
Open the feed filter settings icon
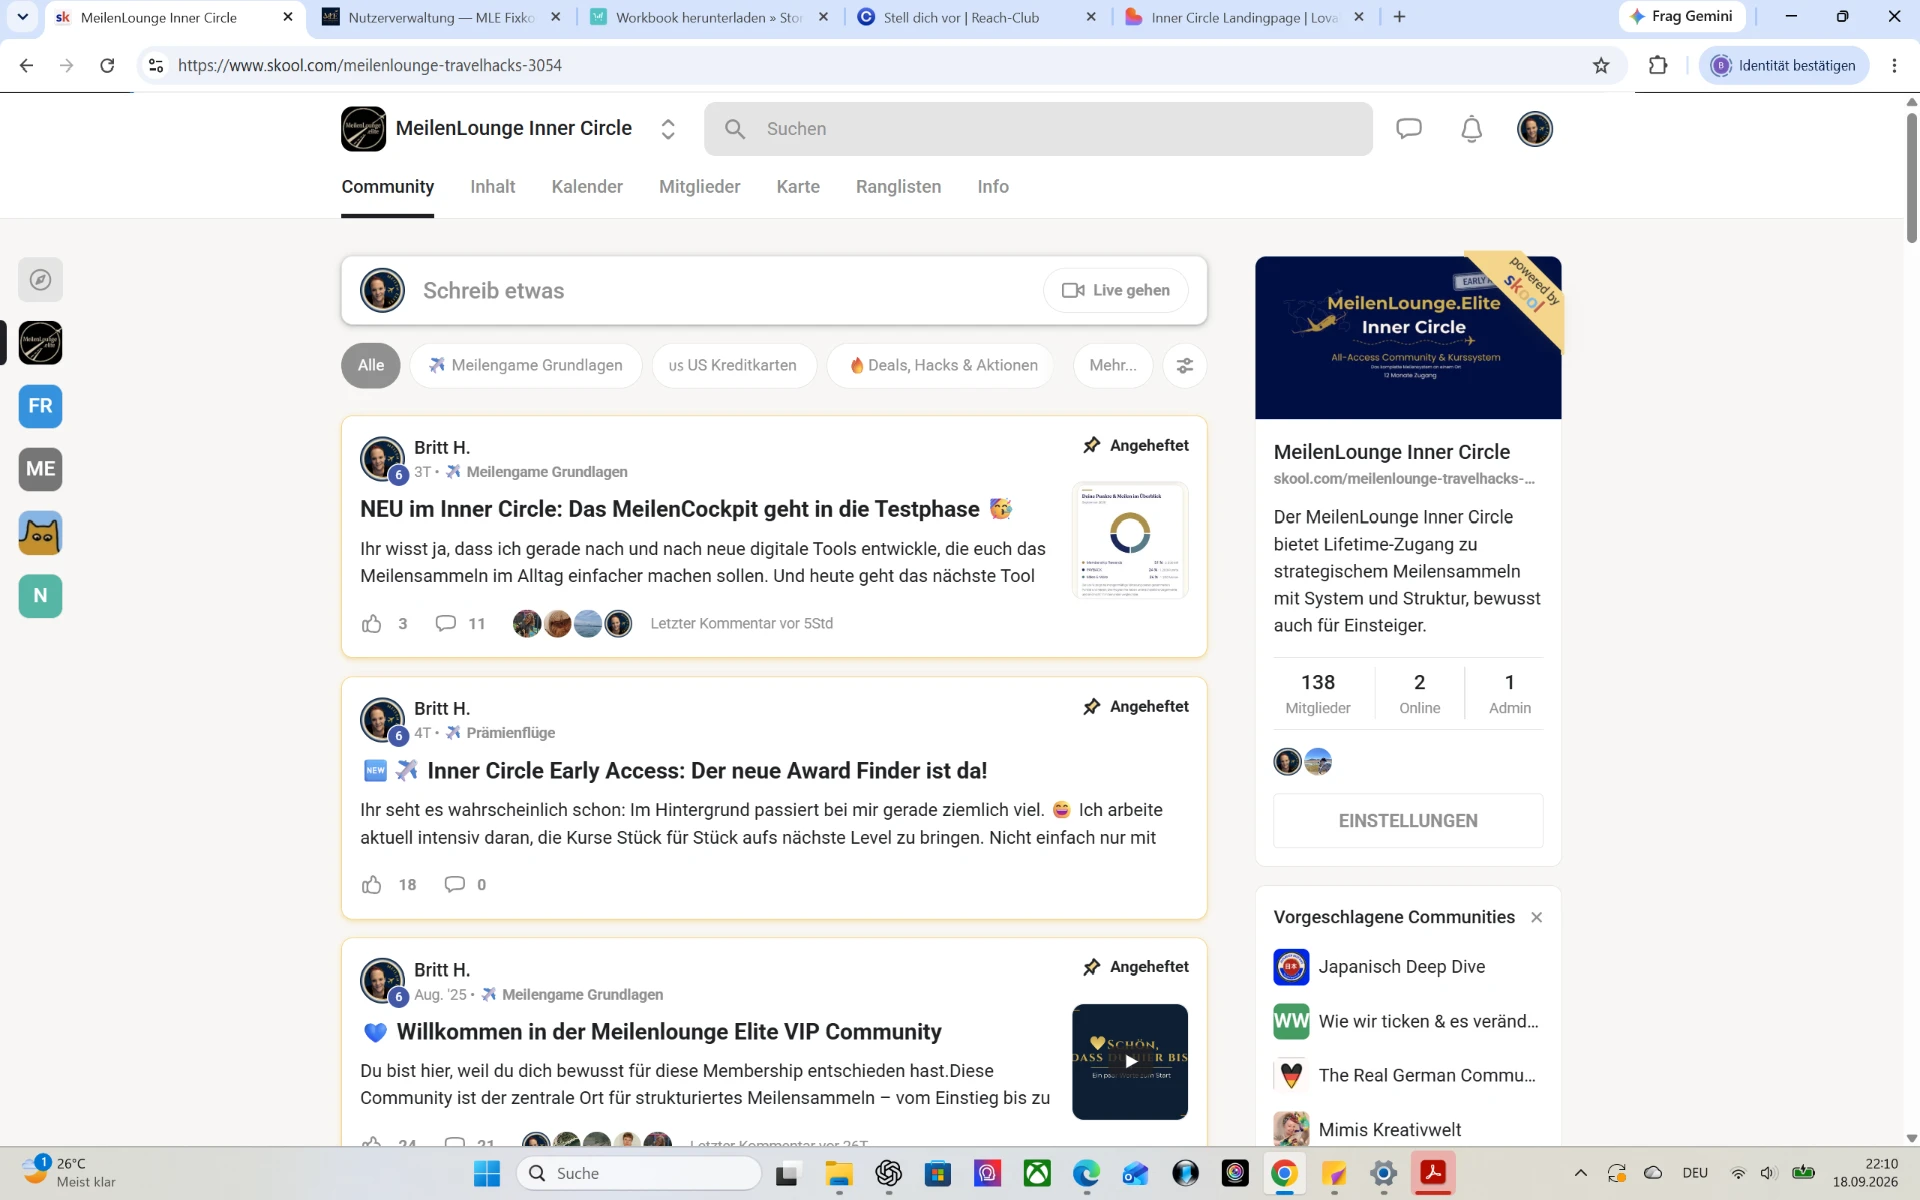1185,365
